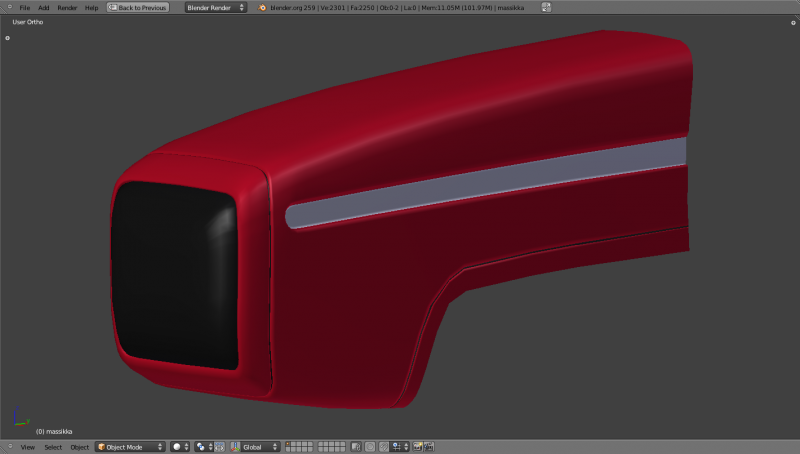Toggle the snap during transform icon
Screen dimensions: 800x454
pyautogui.click(x=385, y=447)
